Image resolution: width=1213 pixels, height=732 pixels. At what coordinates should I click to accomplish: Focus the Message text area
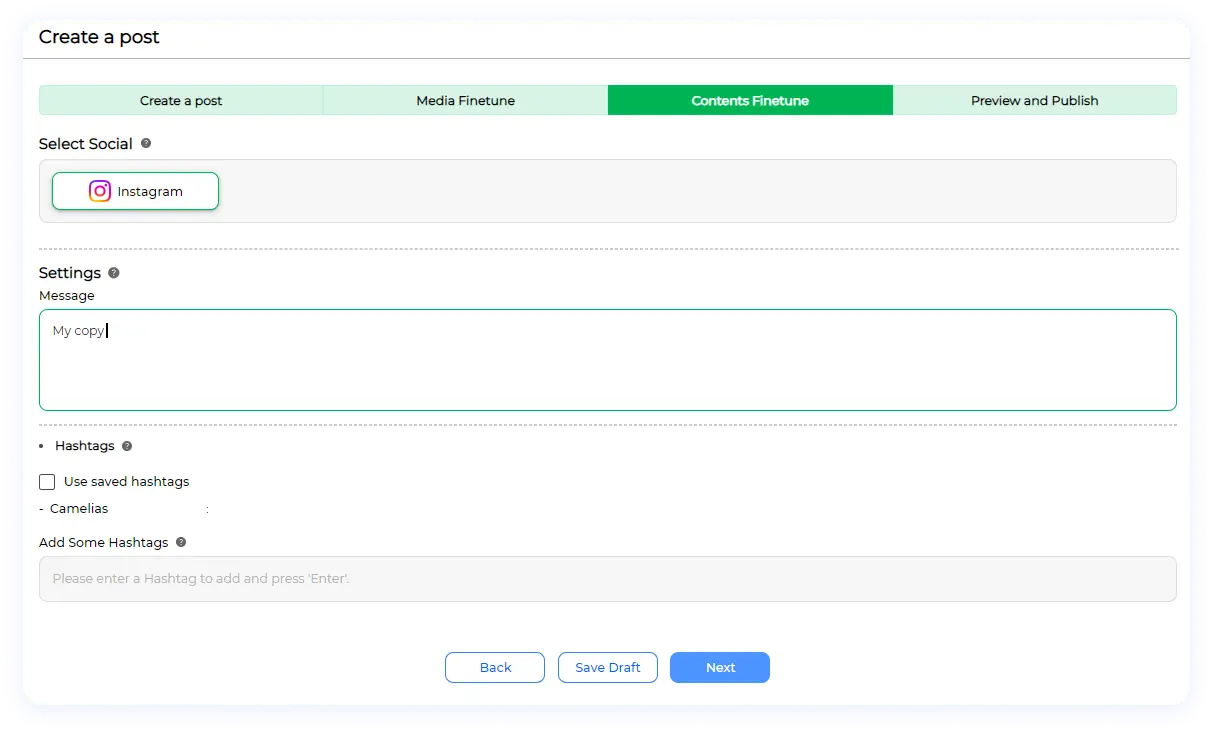pyautogui.click(x=607, y=370)
